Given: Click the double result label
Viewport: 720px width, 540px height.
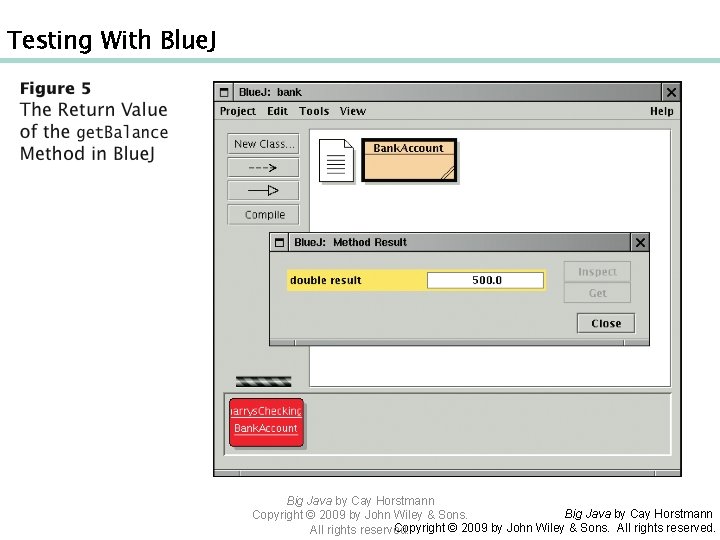Looking at the screenshot, I should (x=326, y=280).
